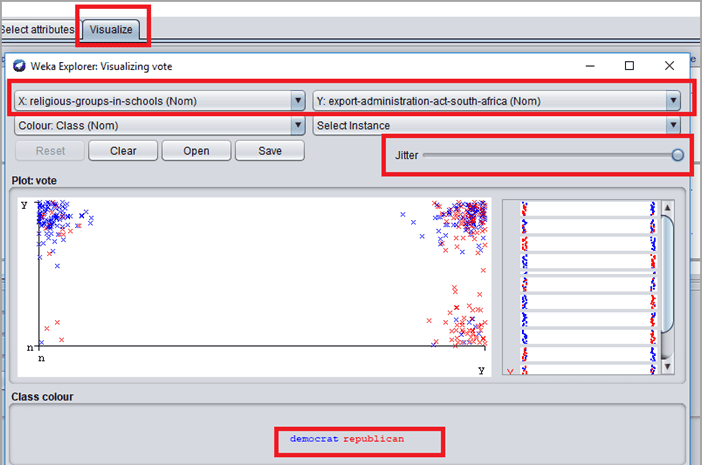Click the attribute strip scroll down arrow
The width and height of the screenshot is (702, 465).
[x=668, y=367]
